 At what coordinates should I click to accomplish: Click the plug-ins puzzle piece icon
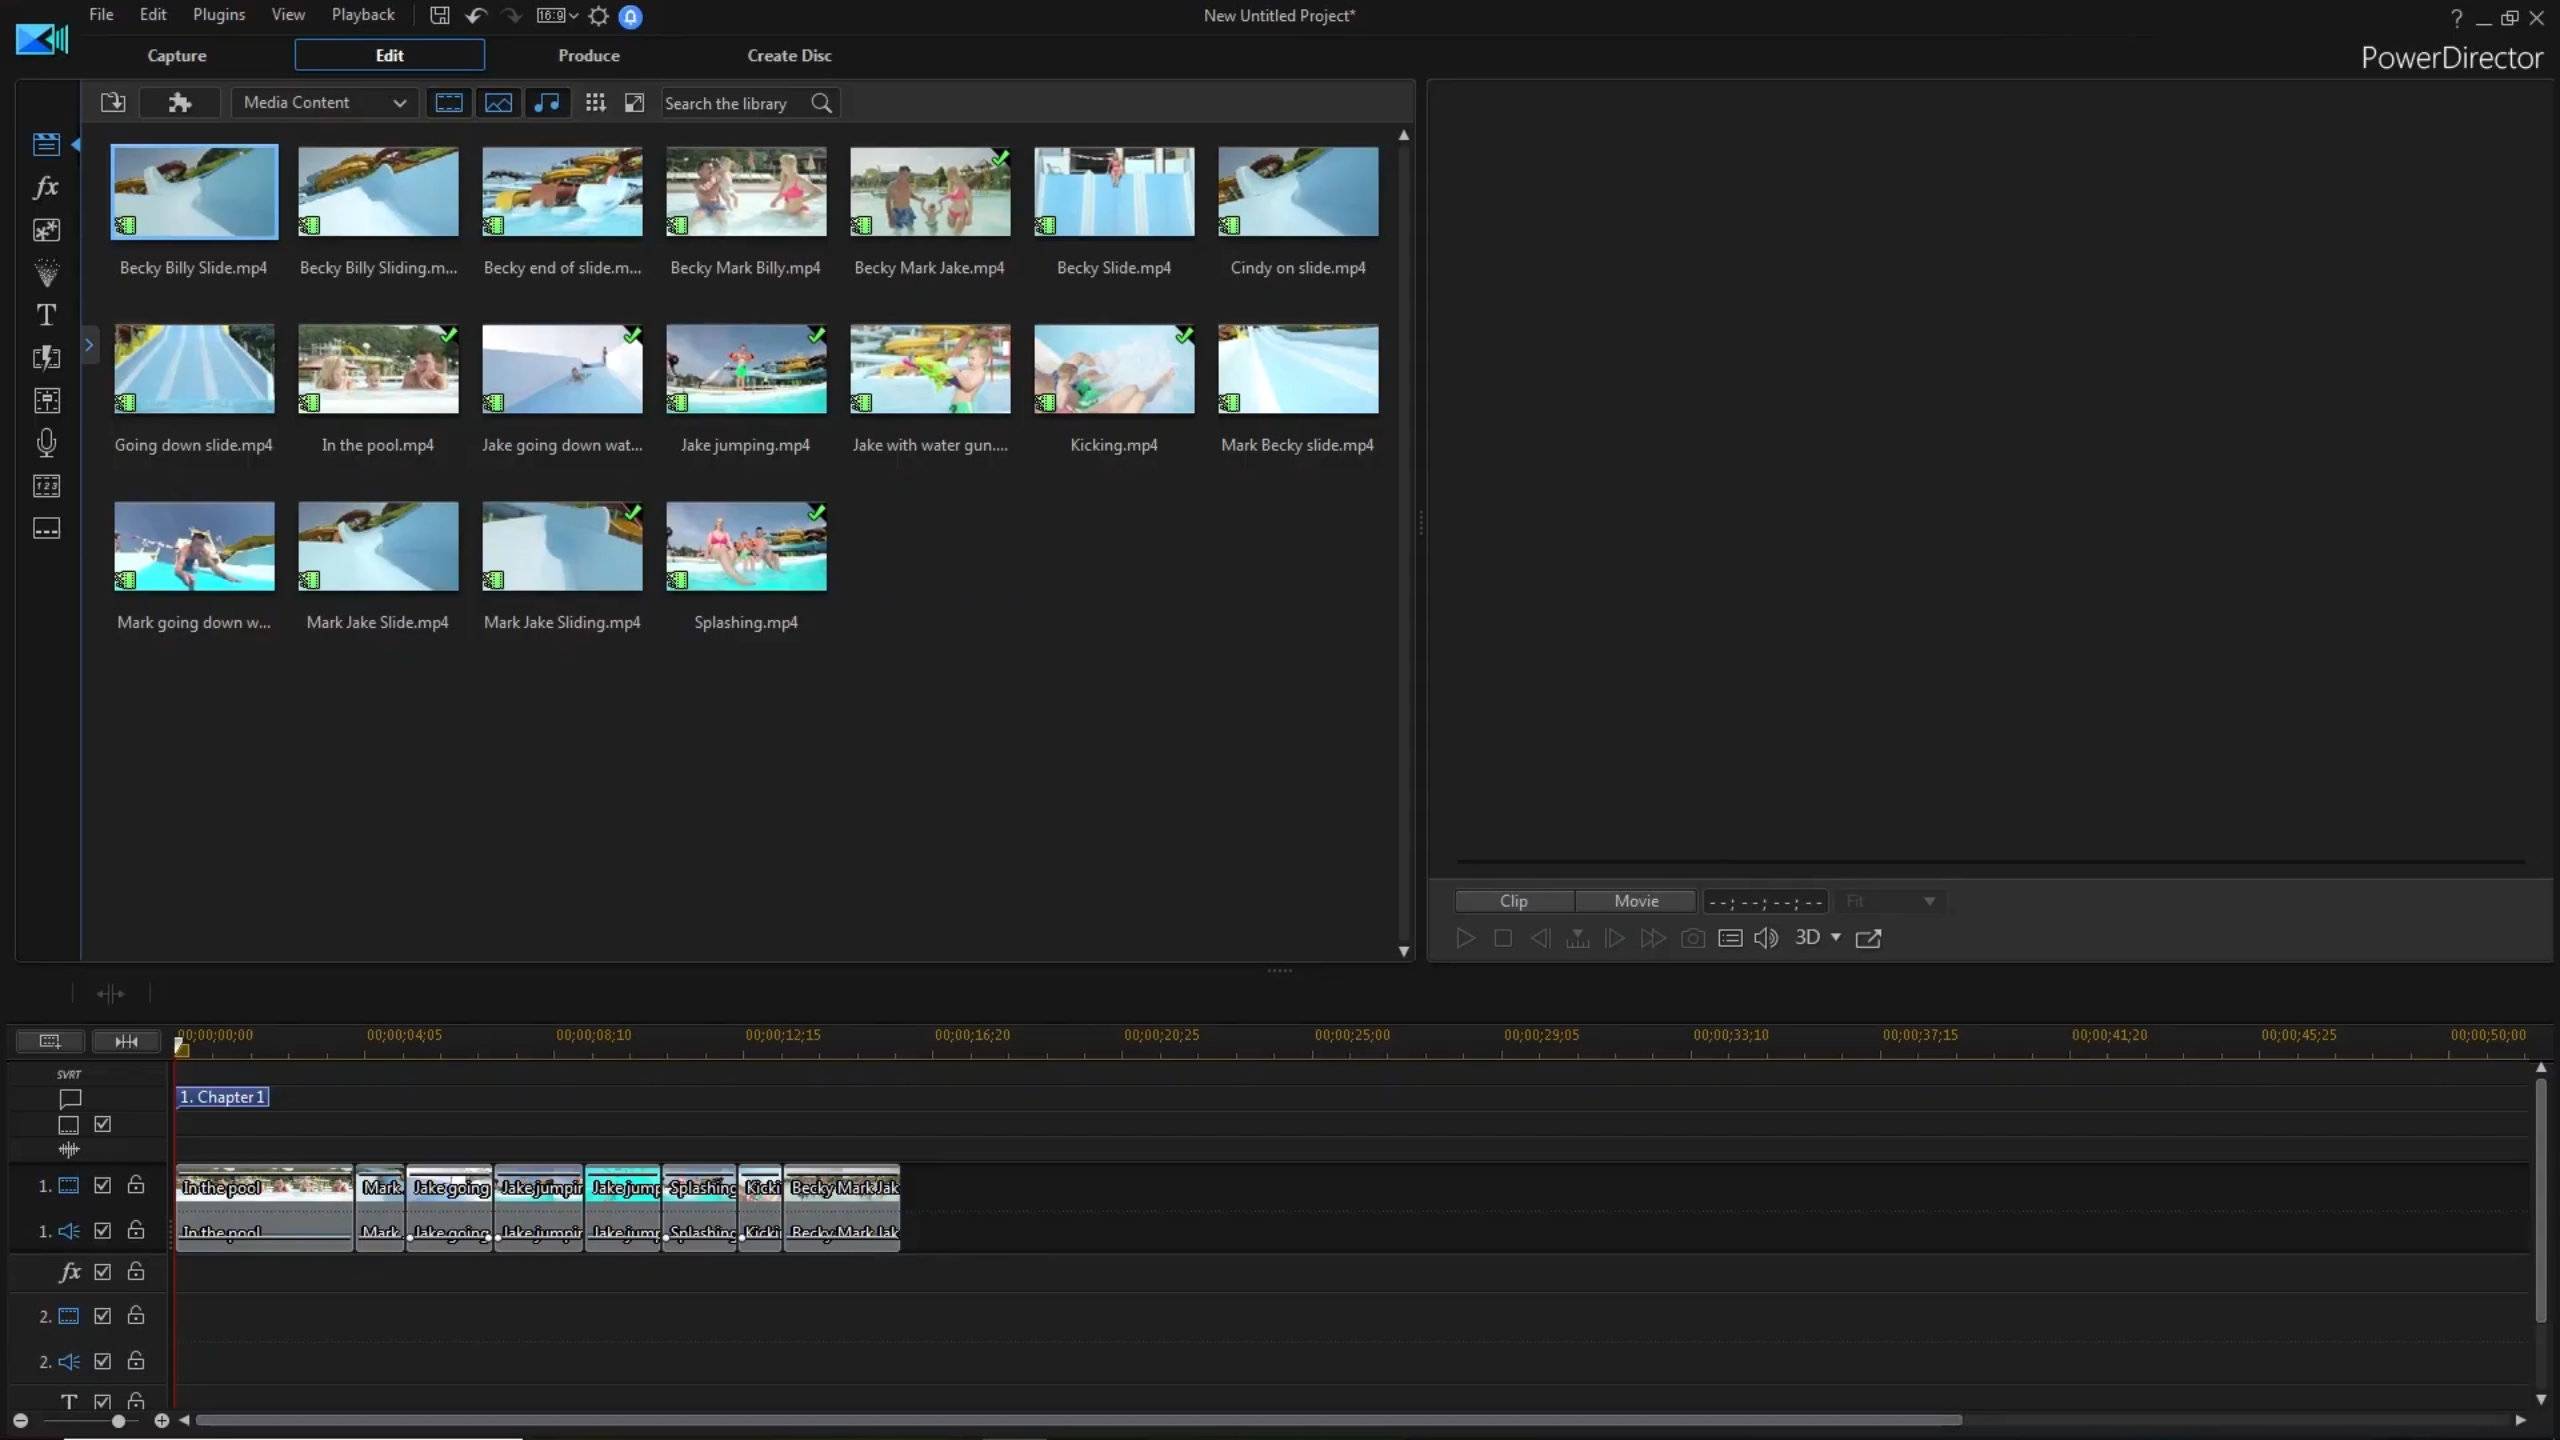click(180, 102)
